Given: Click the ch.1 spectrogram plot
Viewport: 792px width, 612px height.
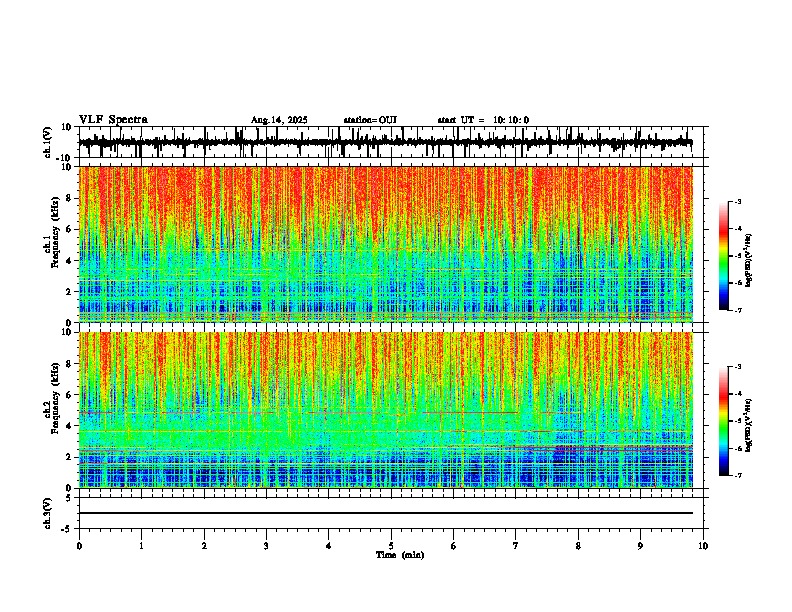Looking at the screenshot, I should 385,244.
